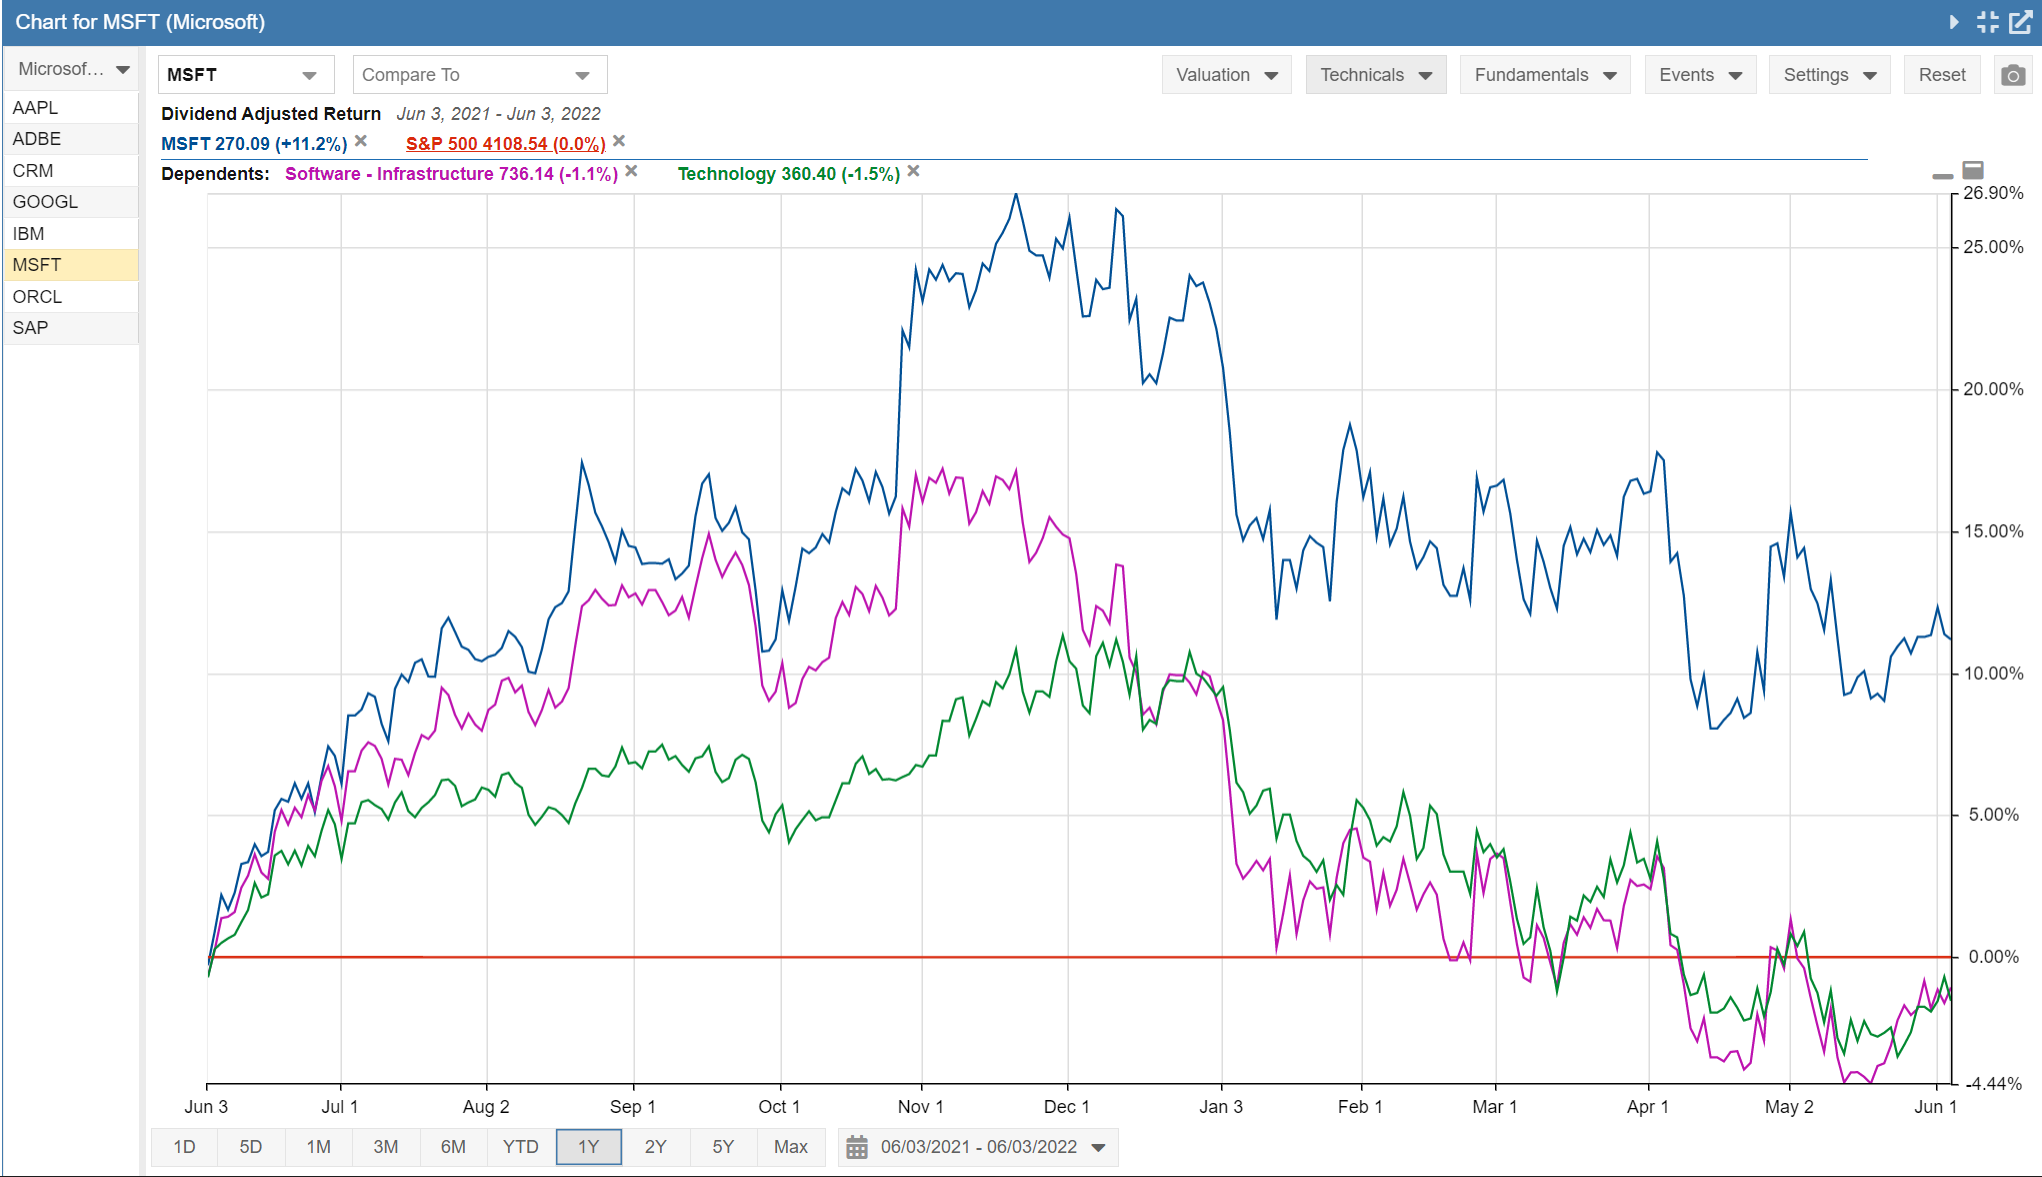
Task: Select highlighted MSFT in ticker list
Action: (x=71, y=265)
